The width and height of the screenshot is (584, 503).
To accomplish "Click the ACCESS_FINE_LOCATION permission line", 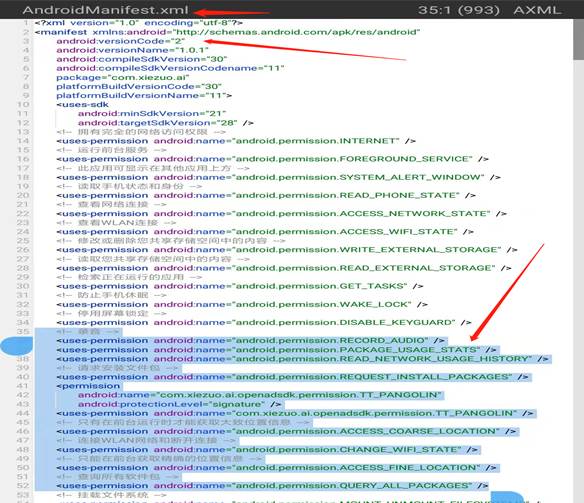I will click(x=276, y=468).
